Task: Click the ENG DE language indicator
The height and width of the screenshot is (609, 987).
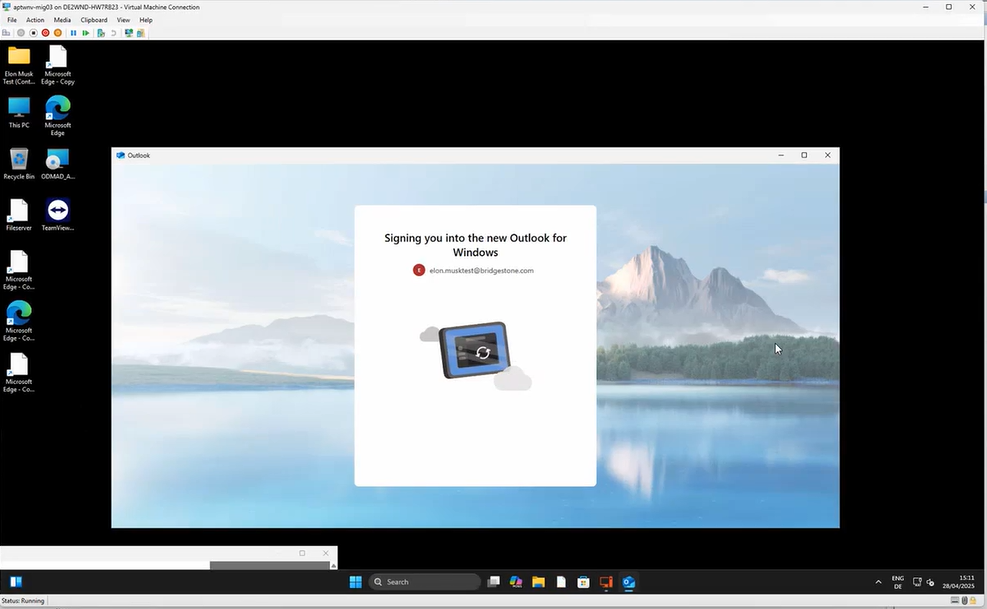Action: tap(898, 582)
